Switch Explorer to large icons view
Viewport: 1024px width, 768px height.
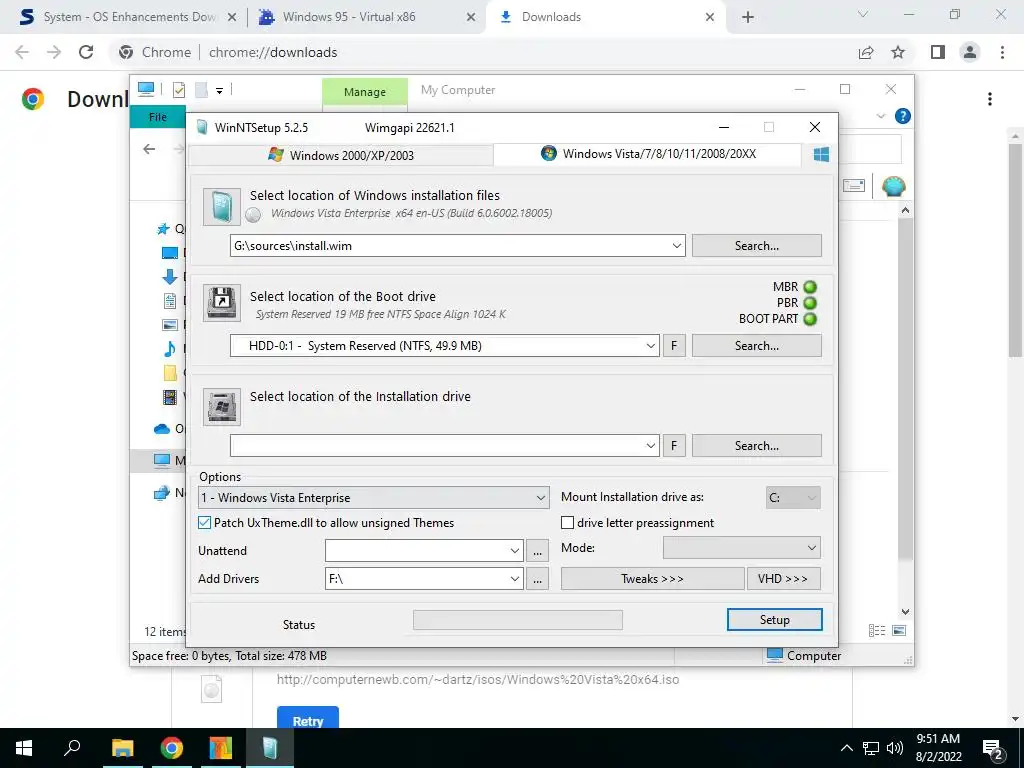(x=899, y=630)
